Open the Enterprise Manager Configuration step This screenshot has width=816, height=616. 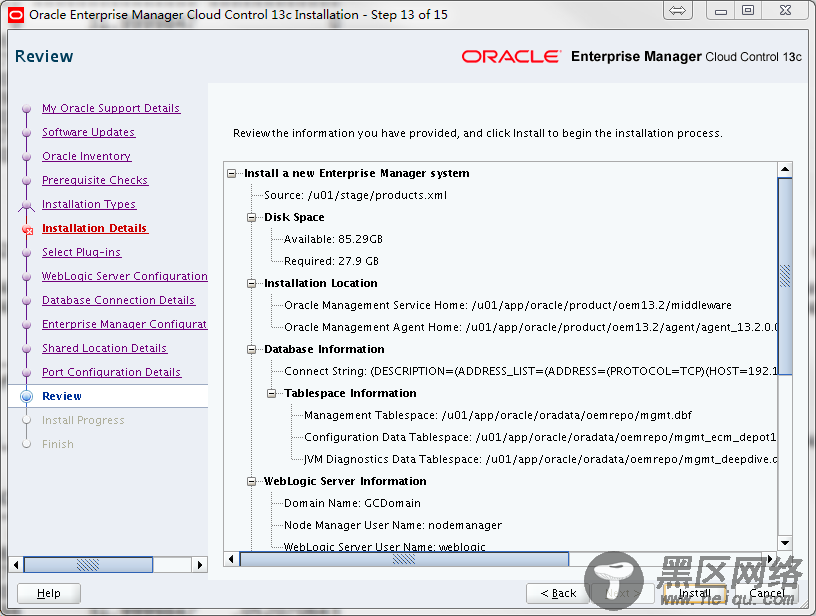[124, 324]
